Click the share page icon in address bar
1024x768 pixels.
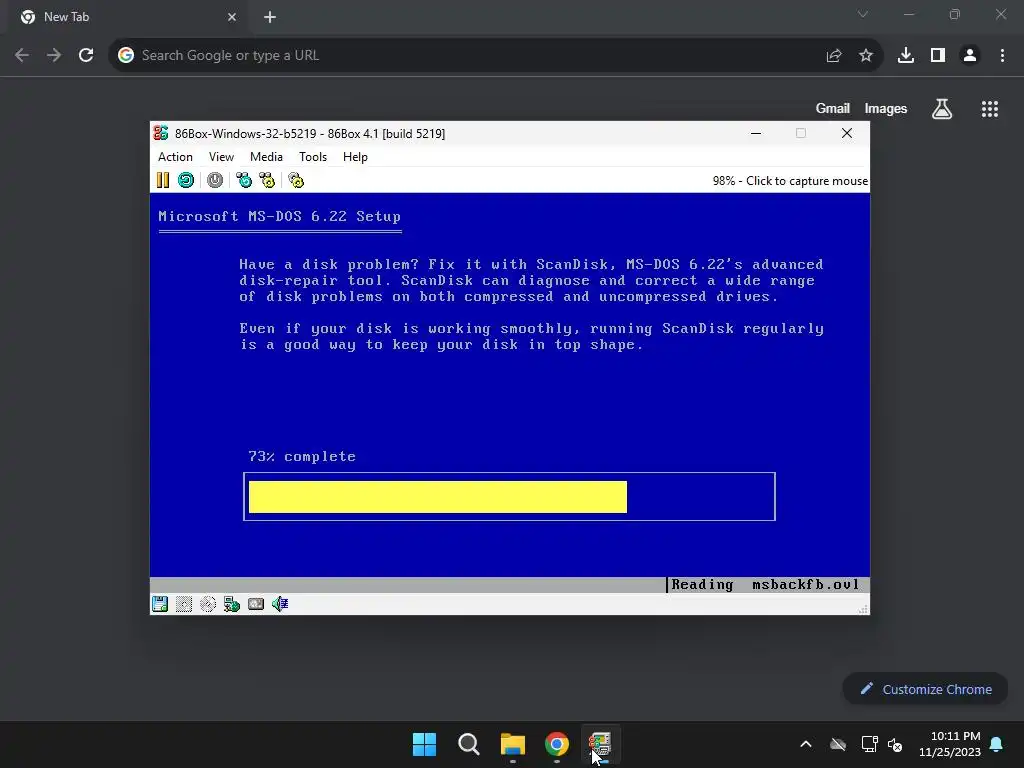click(x=834, y=56)
